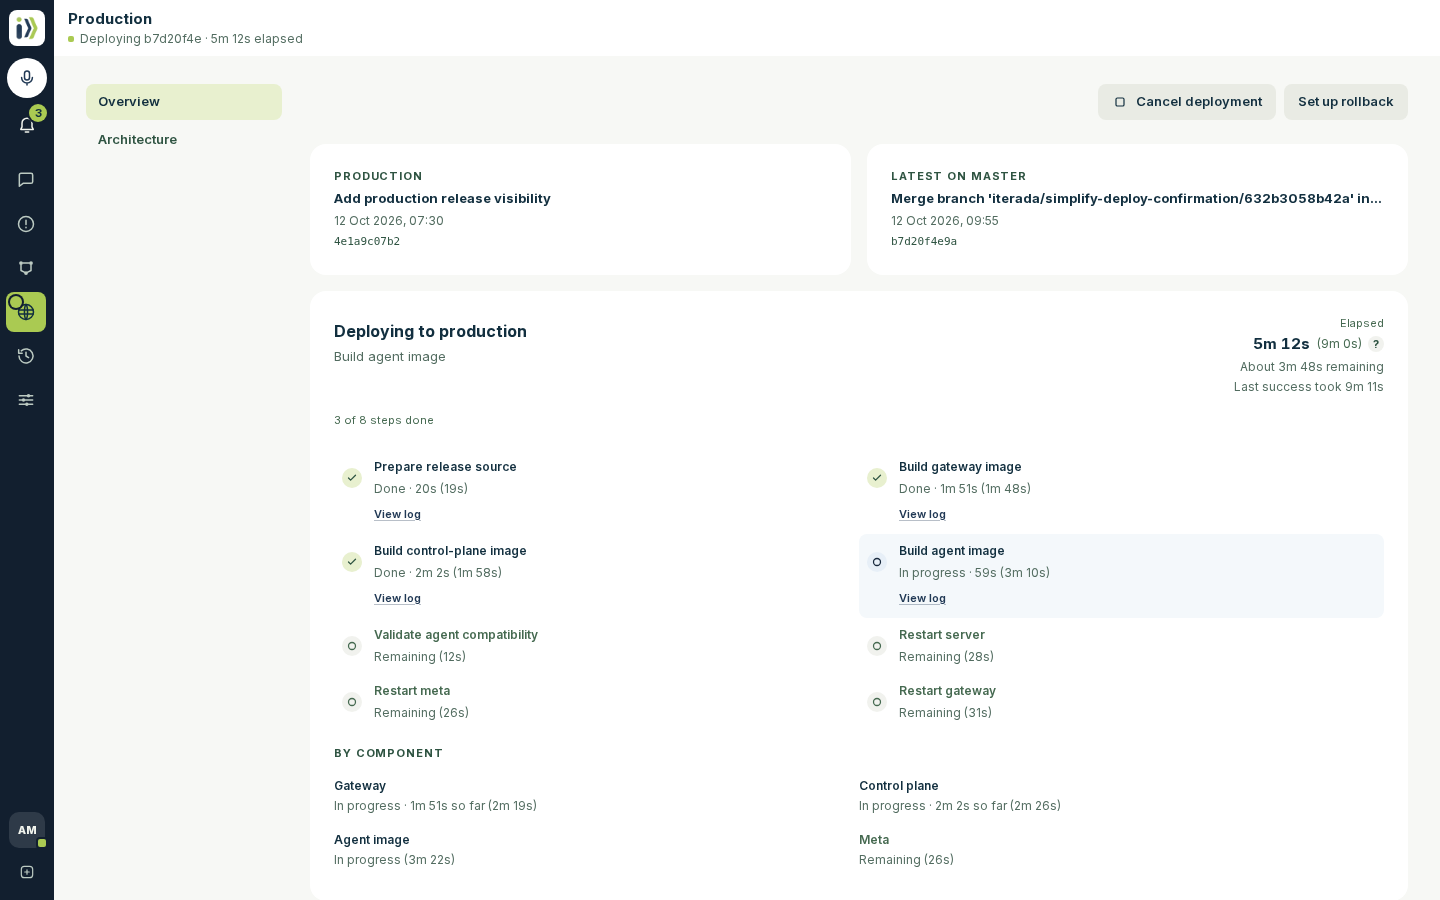Click the Build control-plane image checkmark icon
This screenshot has width=1440, height=900.
(x=352, y=562)
